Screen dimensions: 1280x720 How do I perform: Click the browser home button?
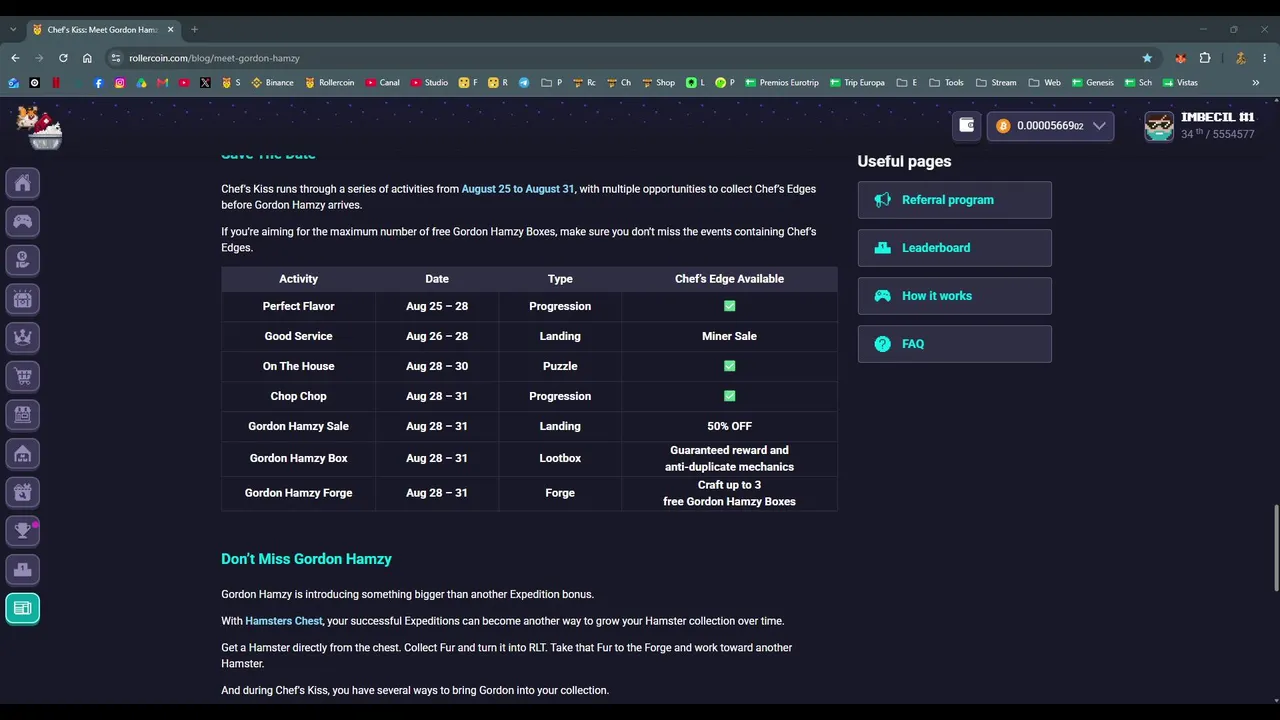tap(87, 58)
